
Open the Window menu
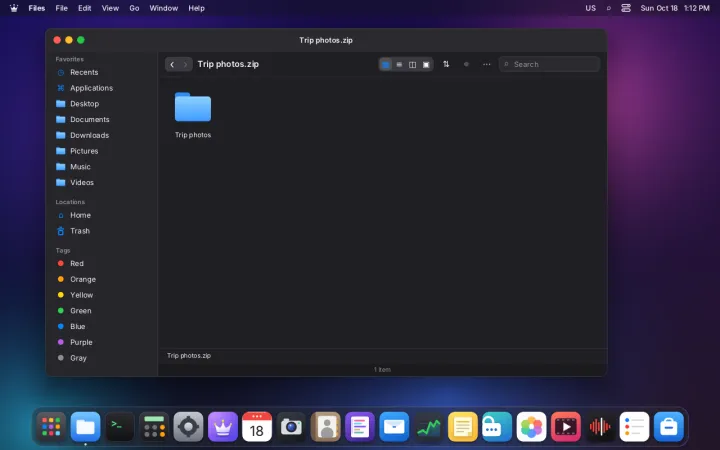pyautogui.click(x=163, y=8)
